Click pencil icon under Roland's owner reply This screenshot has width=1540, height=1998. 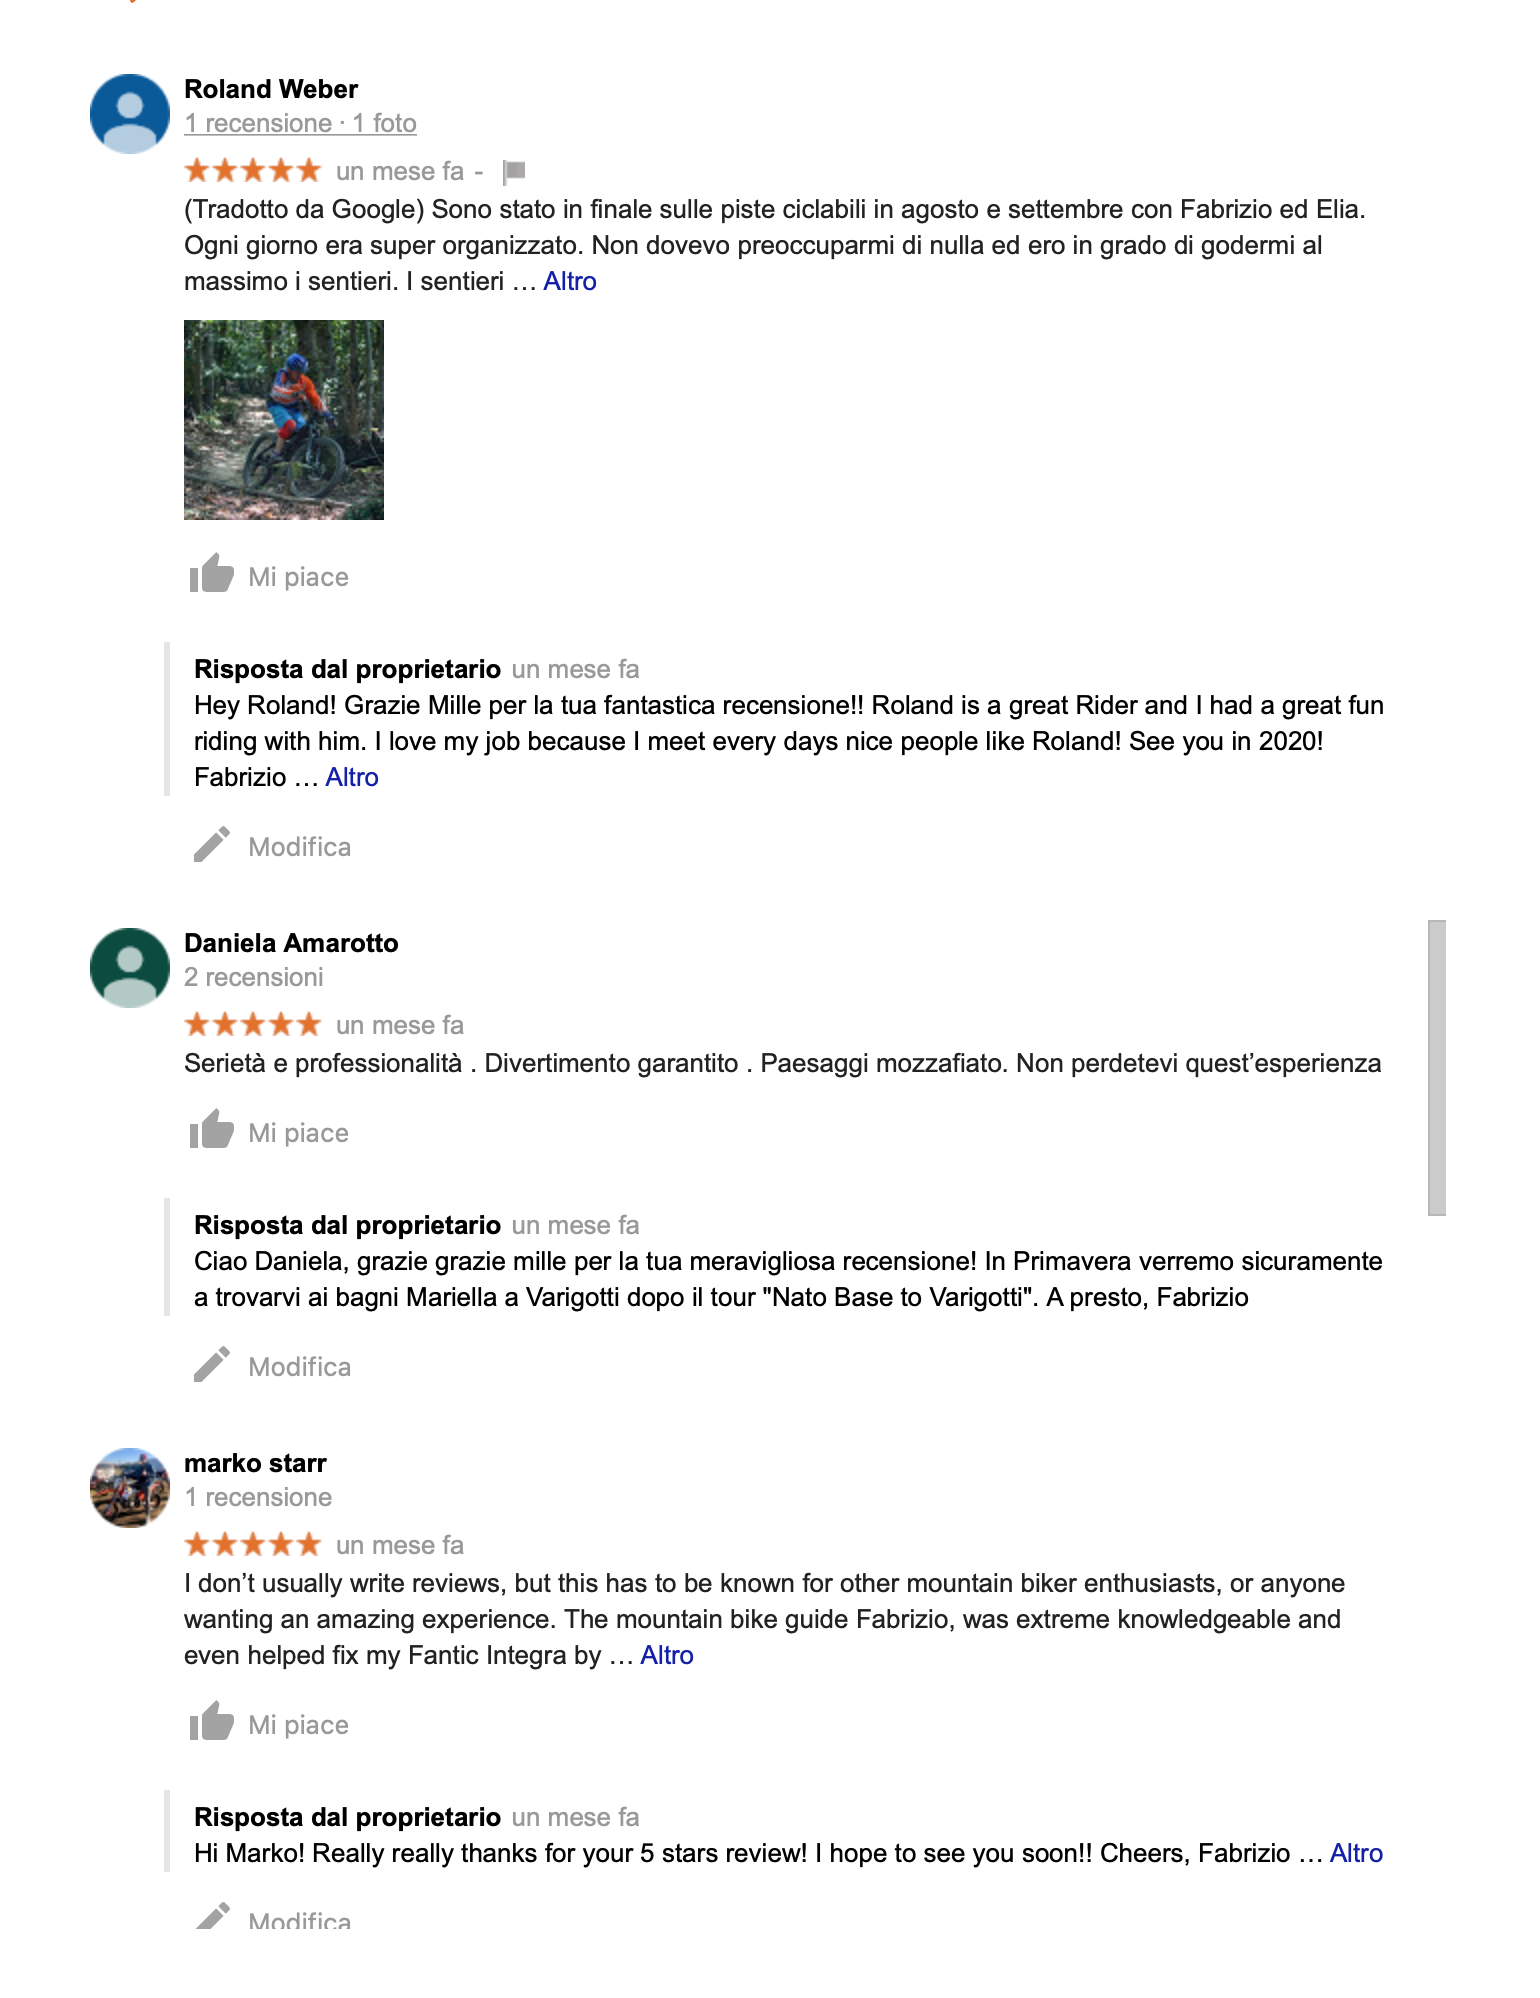(x=212, y=845)
